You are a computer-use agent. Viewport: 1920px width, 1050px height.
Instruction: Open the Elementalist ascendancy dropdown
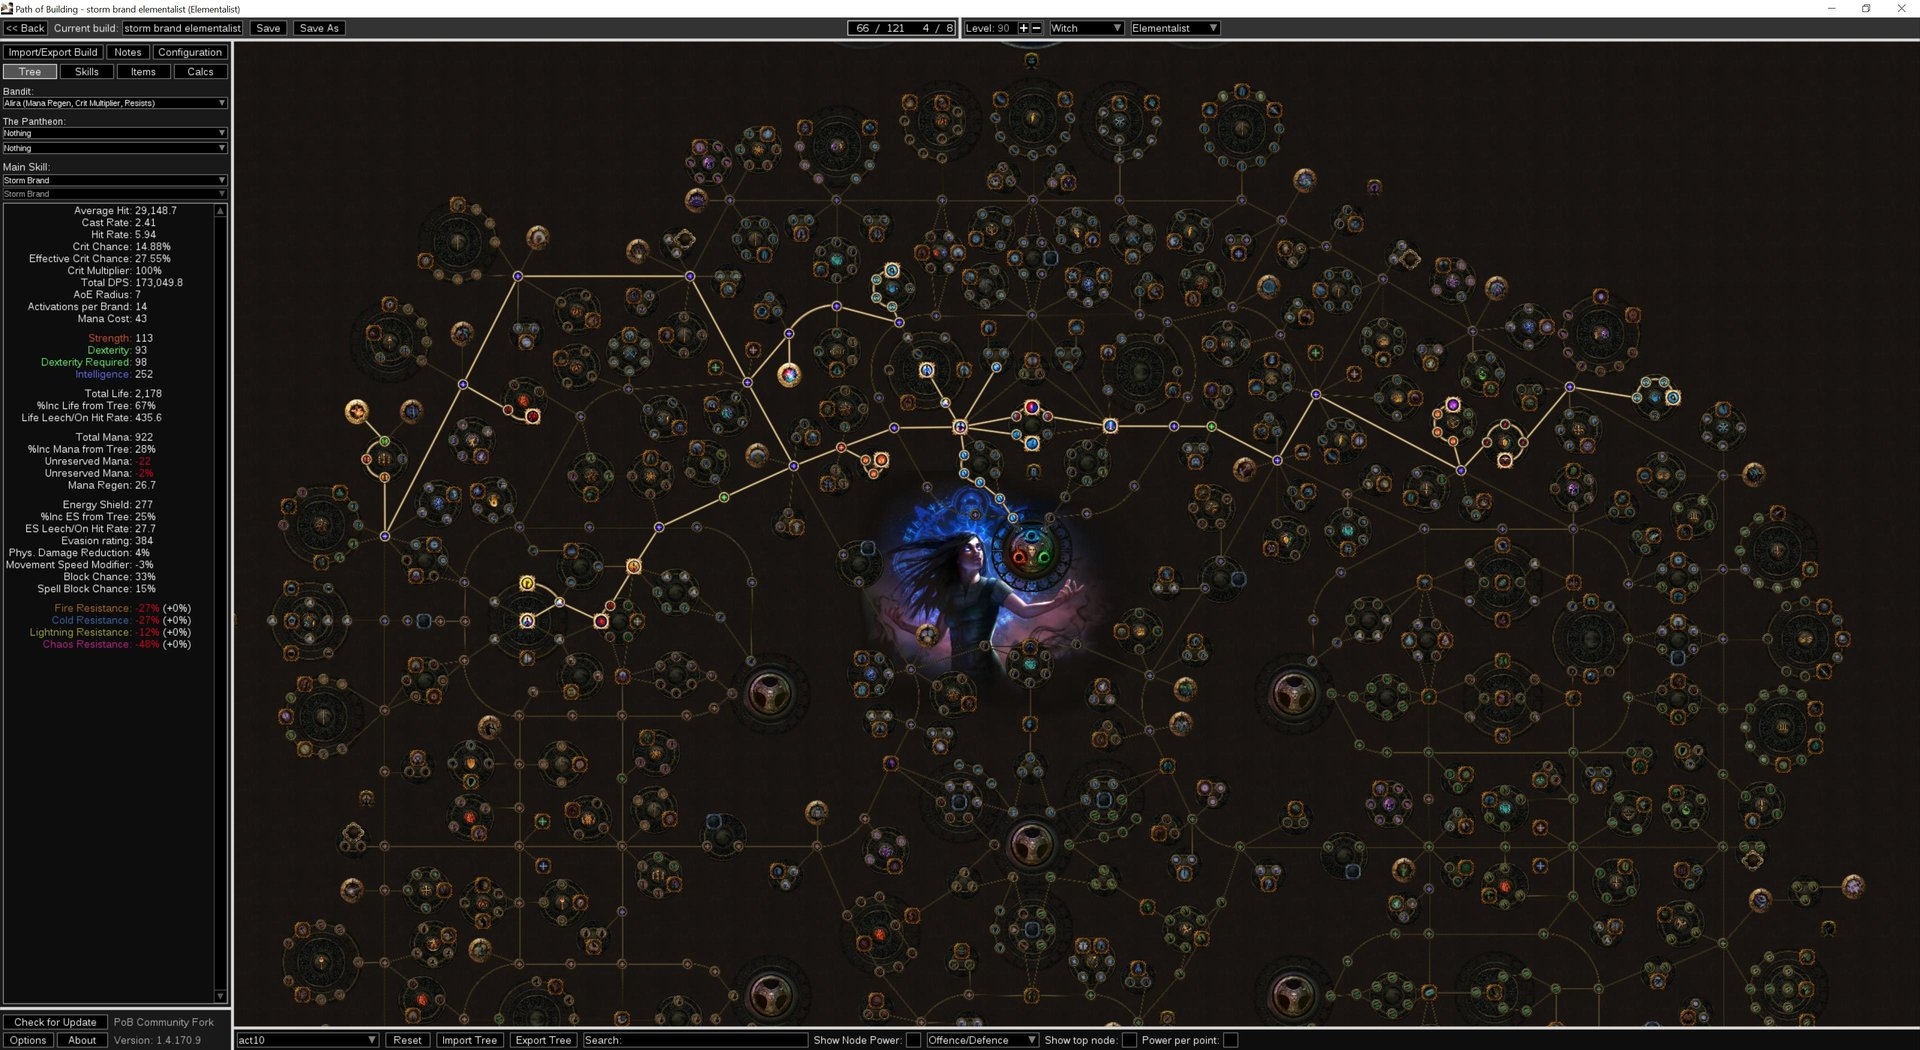[x=1174, y=28]
